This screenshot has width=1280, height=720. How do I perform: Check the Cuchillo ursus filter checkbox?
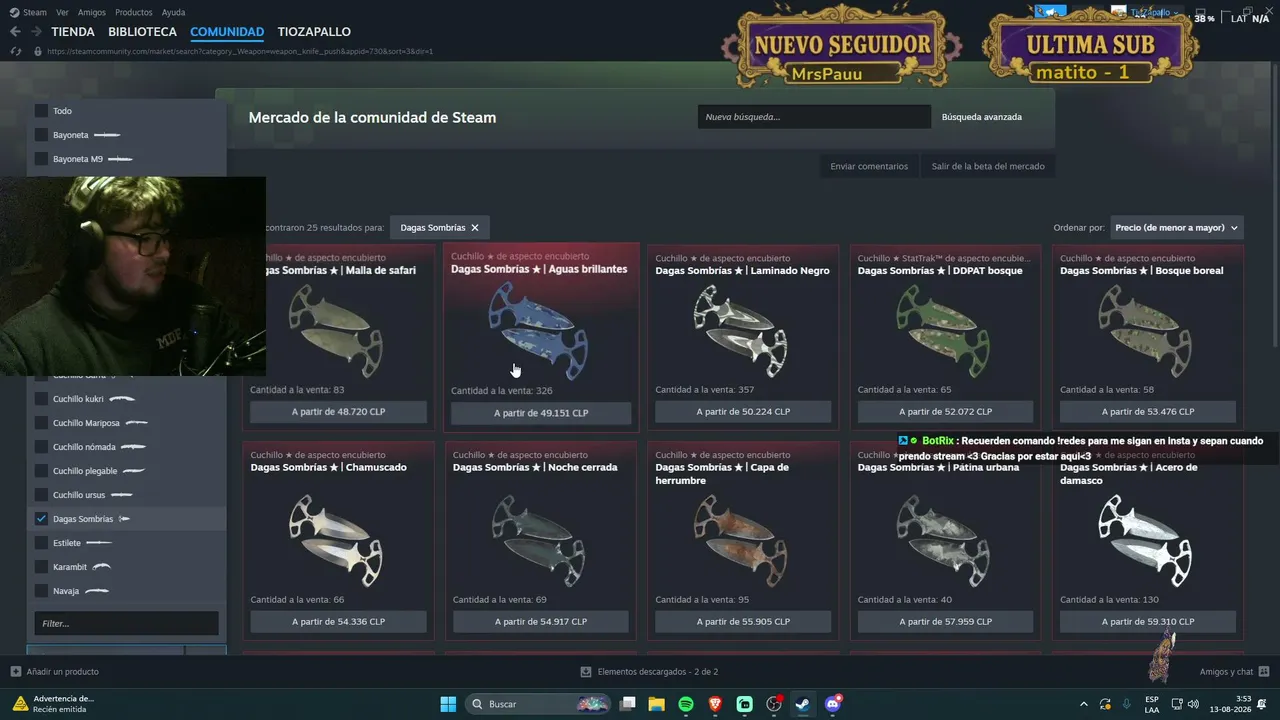point(41,495)
